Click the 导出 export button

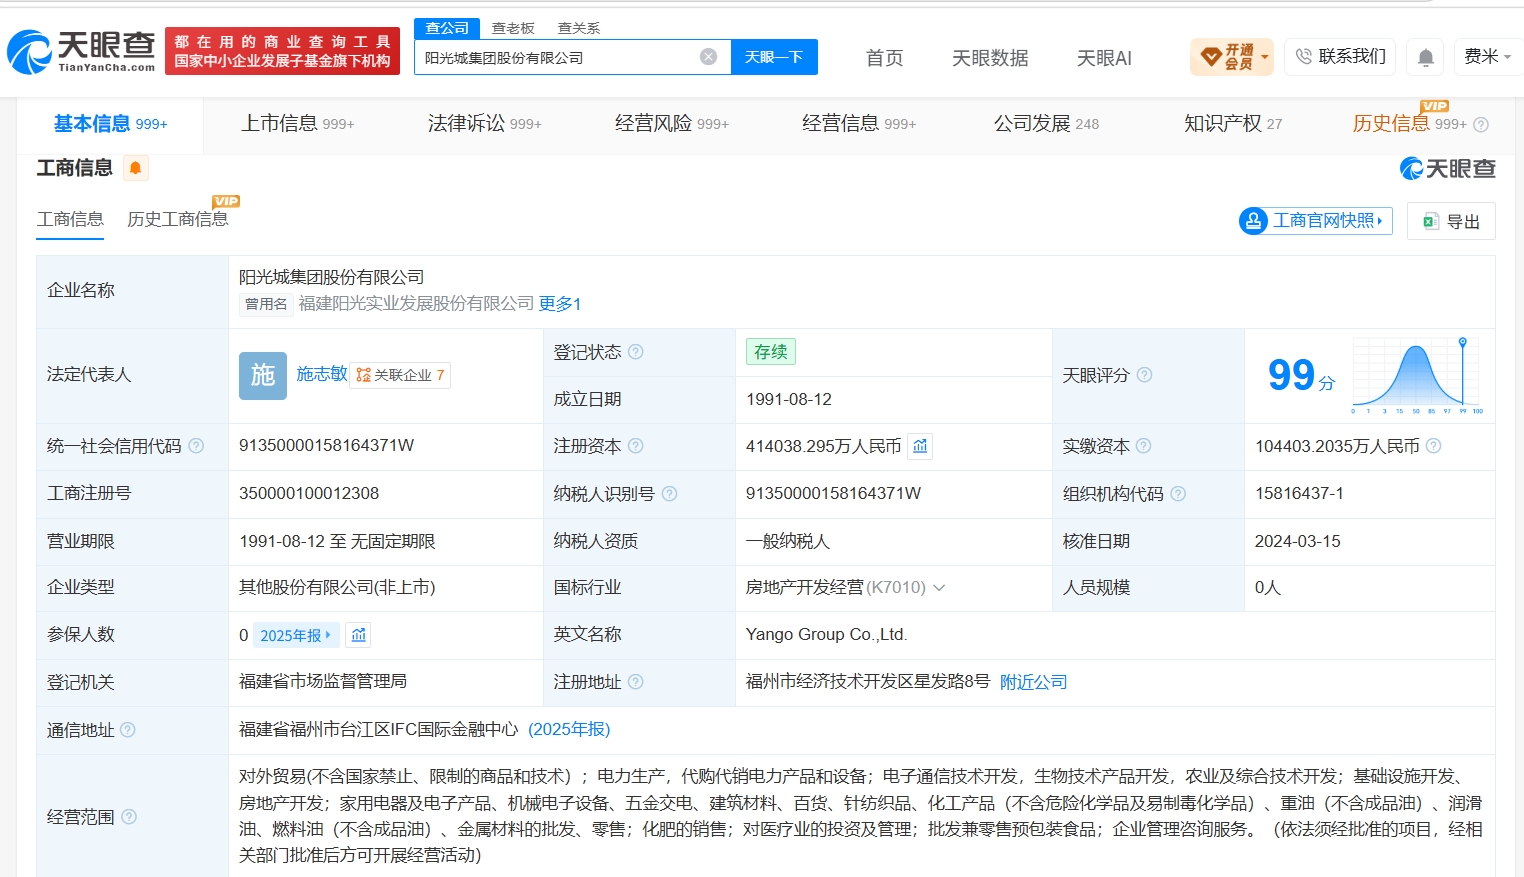(1451, 221)
